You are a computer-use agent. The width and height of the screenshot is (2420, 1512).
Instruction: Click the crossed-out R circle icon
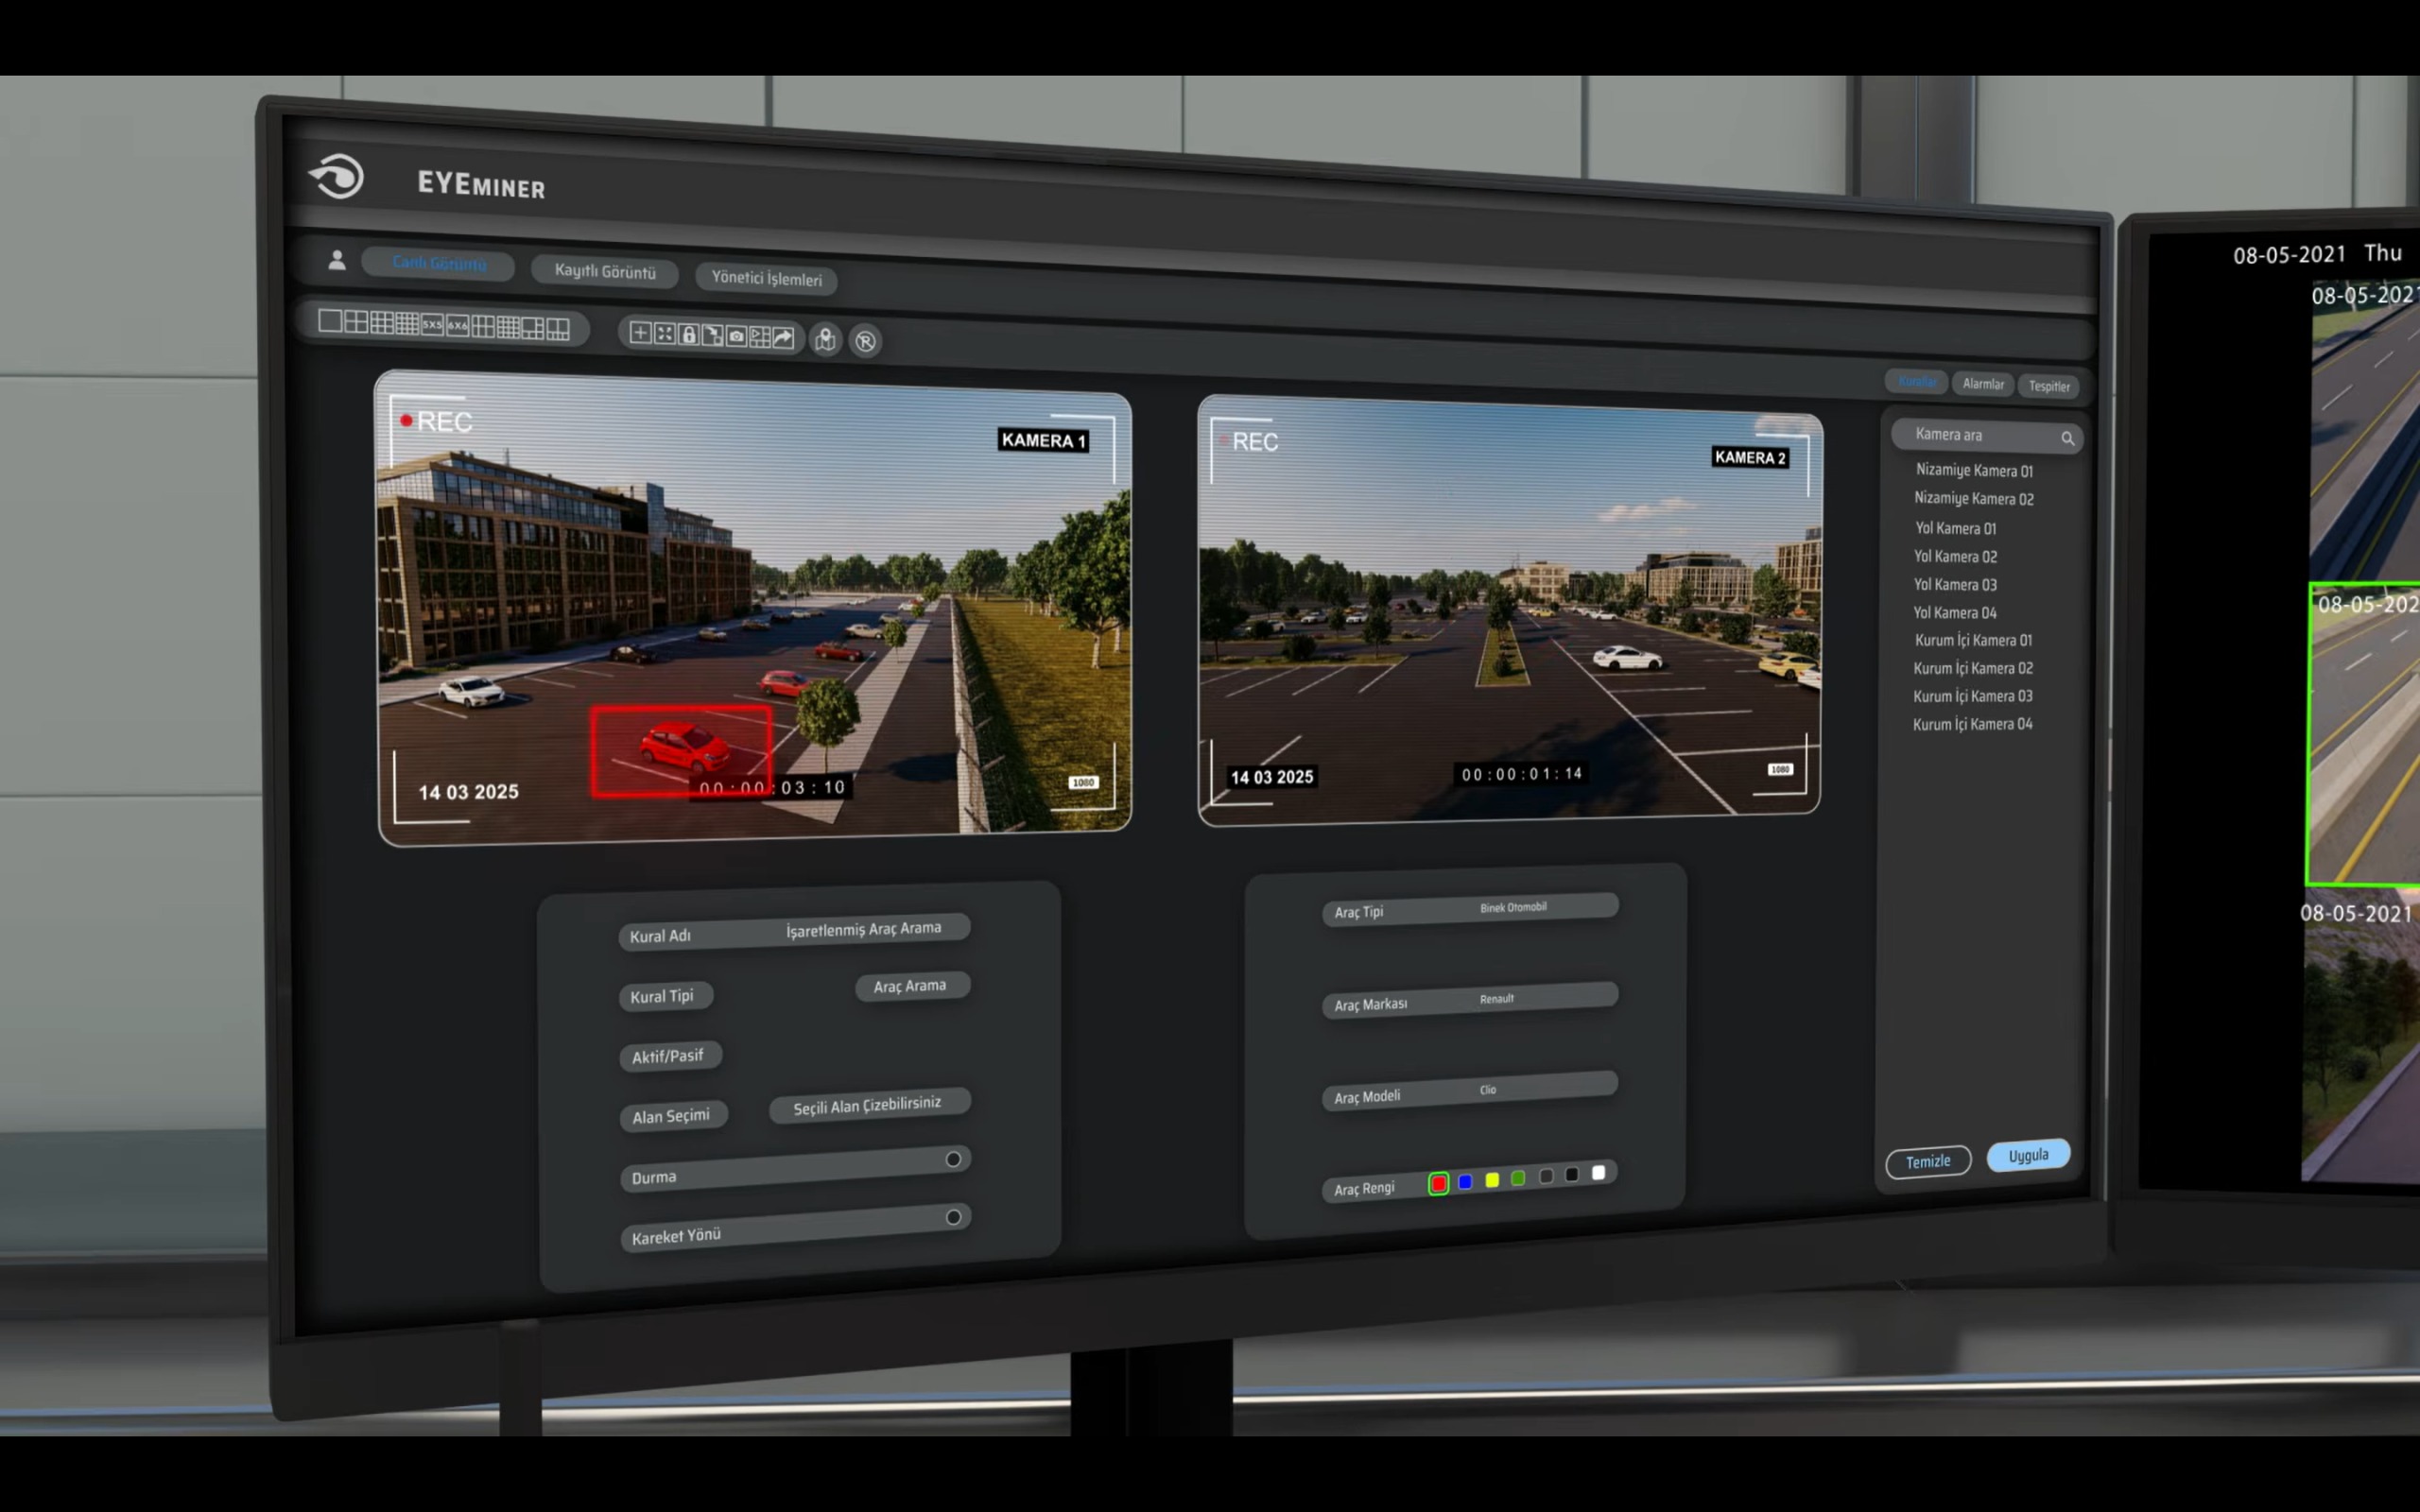point(865,341)
